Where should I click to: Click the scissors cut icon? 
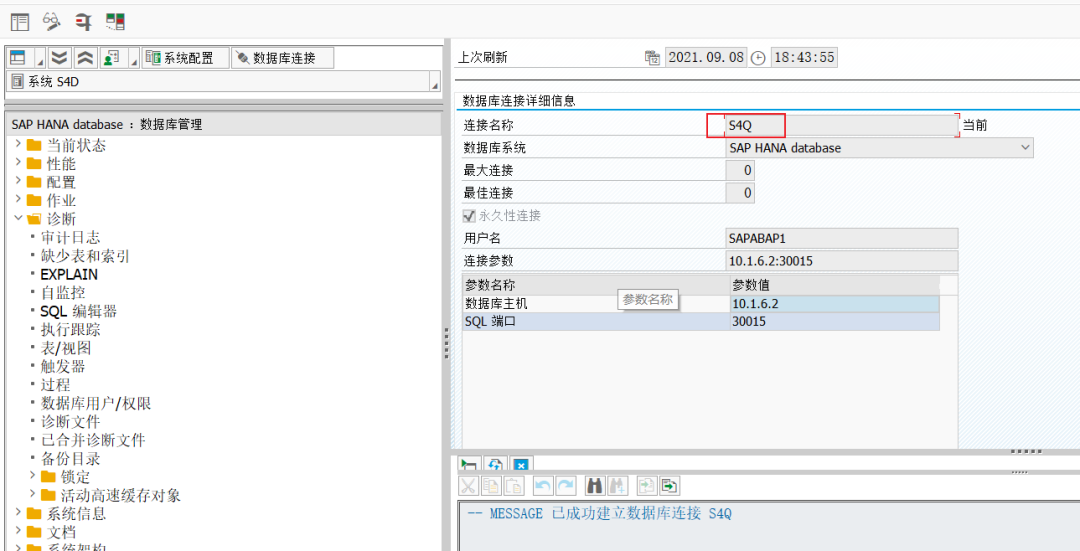tap(468, 486)
